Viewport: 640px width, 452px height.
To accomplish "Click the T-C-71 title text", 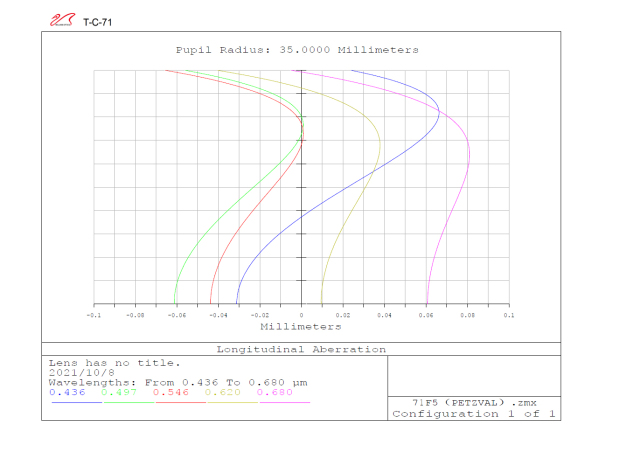I will coord(97,21).
